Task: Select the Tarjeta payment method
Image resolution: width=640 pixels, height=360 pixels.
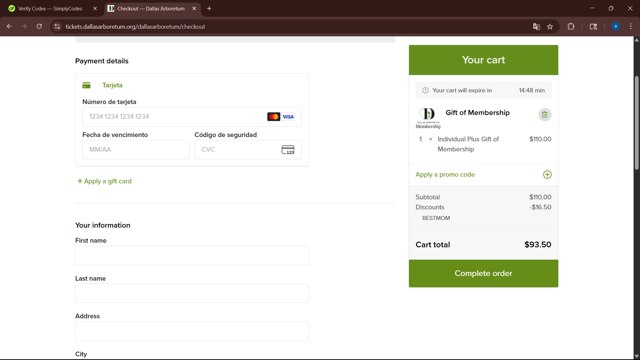Action: 112,85
